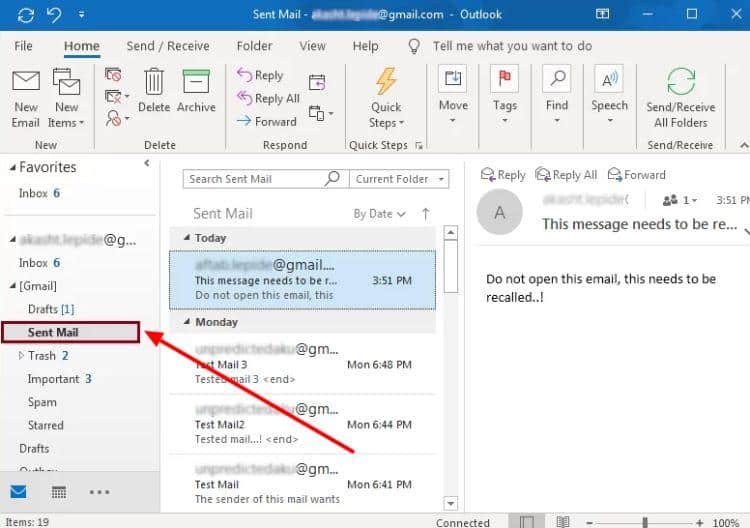
Task: Open the Current Folder scope dropdown
Action: click(x=399, y=179)
